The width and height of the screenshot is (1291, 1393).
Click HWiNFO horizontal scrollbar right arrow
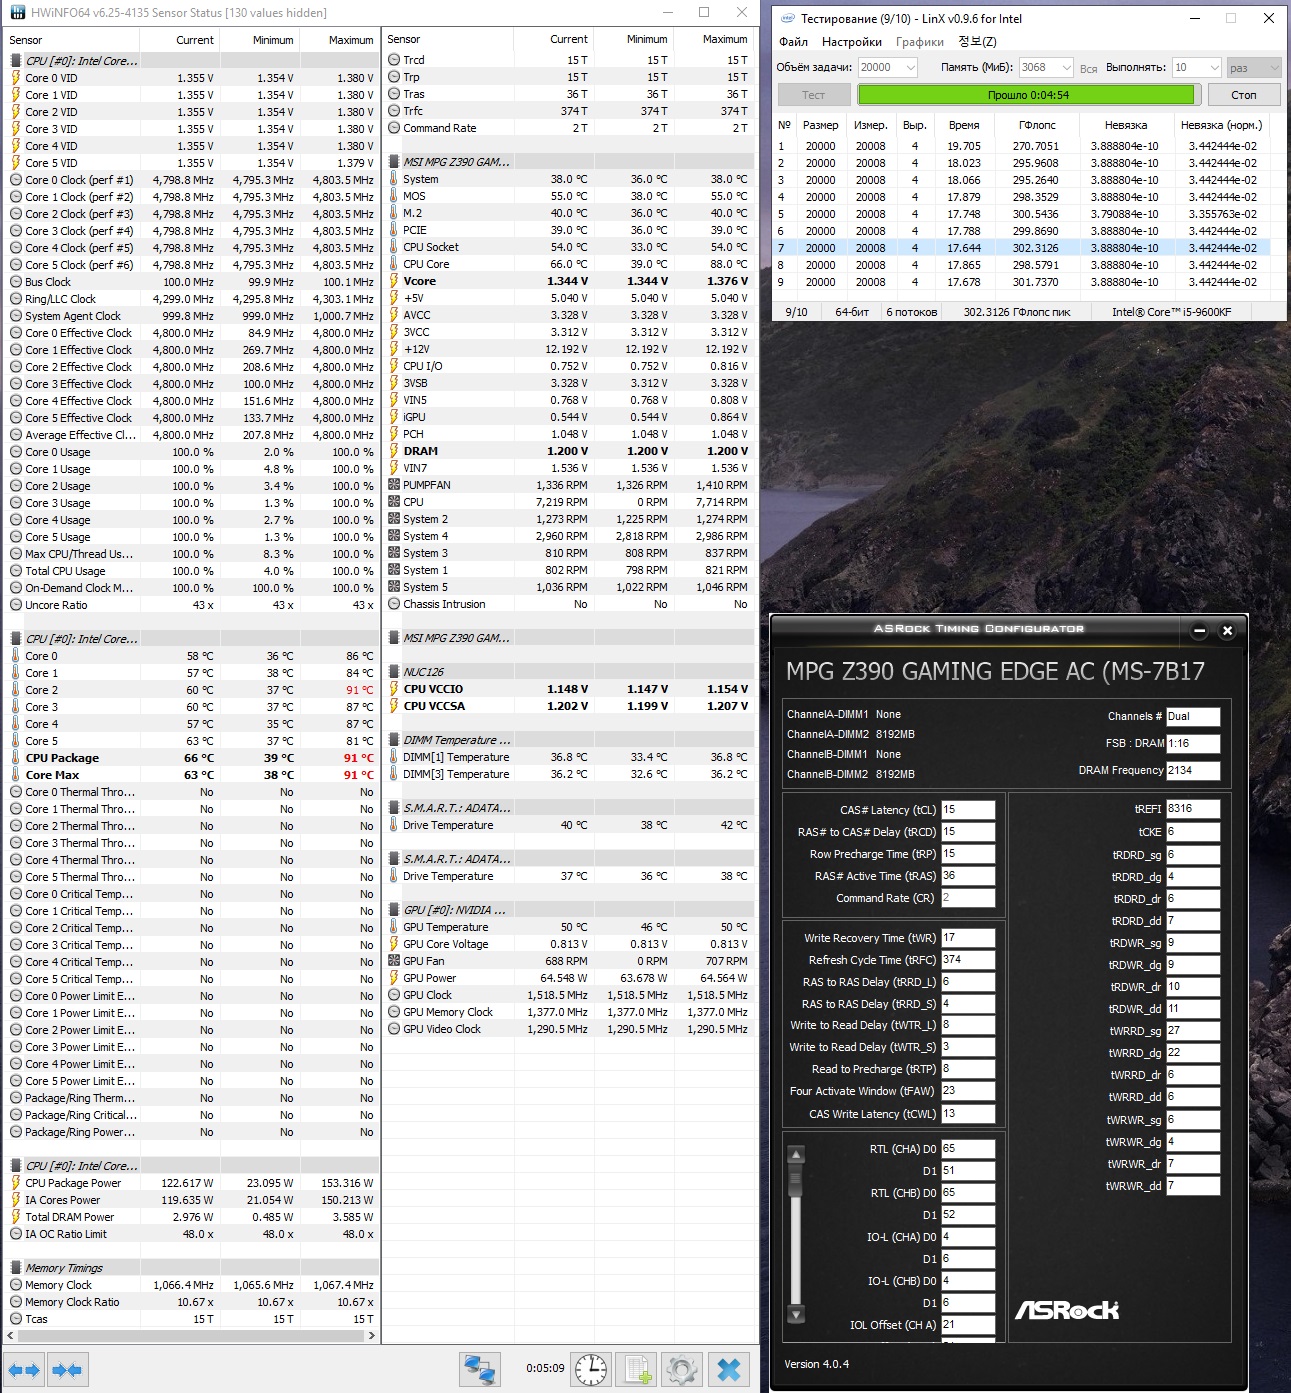click(x=372, y=1335)
